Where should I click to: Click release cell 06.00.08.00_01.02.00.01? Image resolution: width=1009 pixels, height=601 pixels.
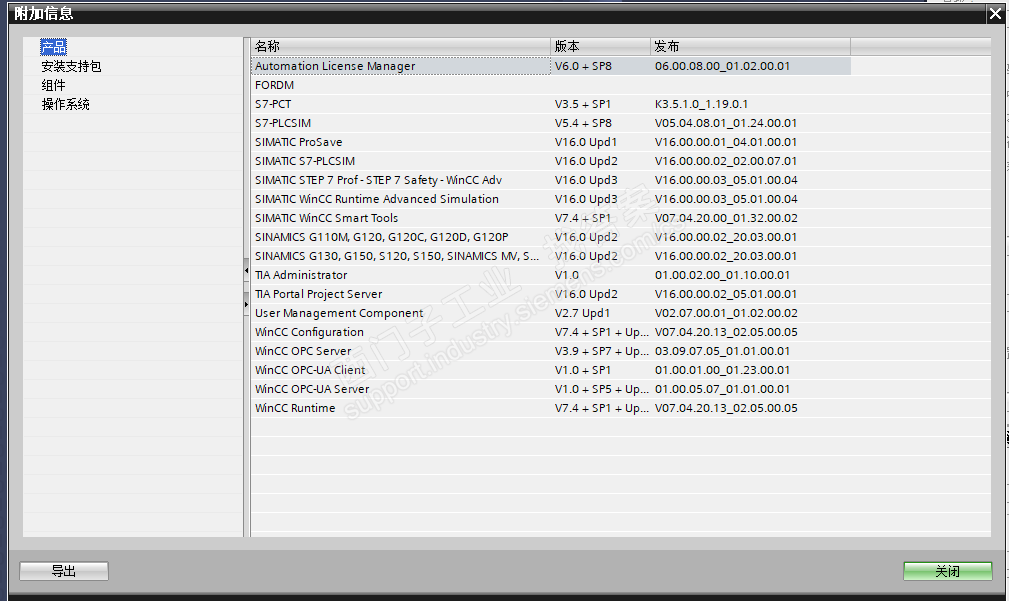722,66
